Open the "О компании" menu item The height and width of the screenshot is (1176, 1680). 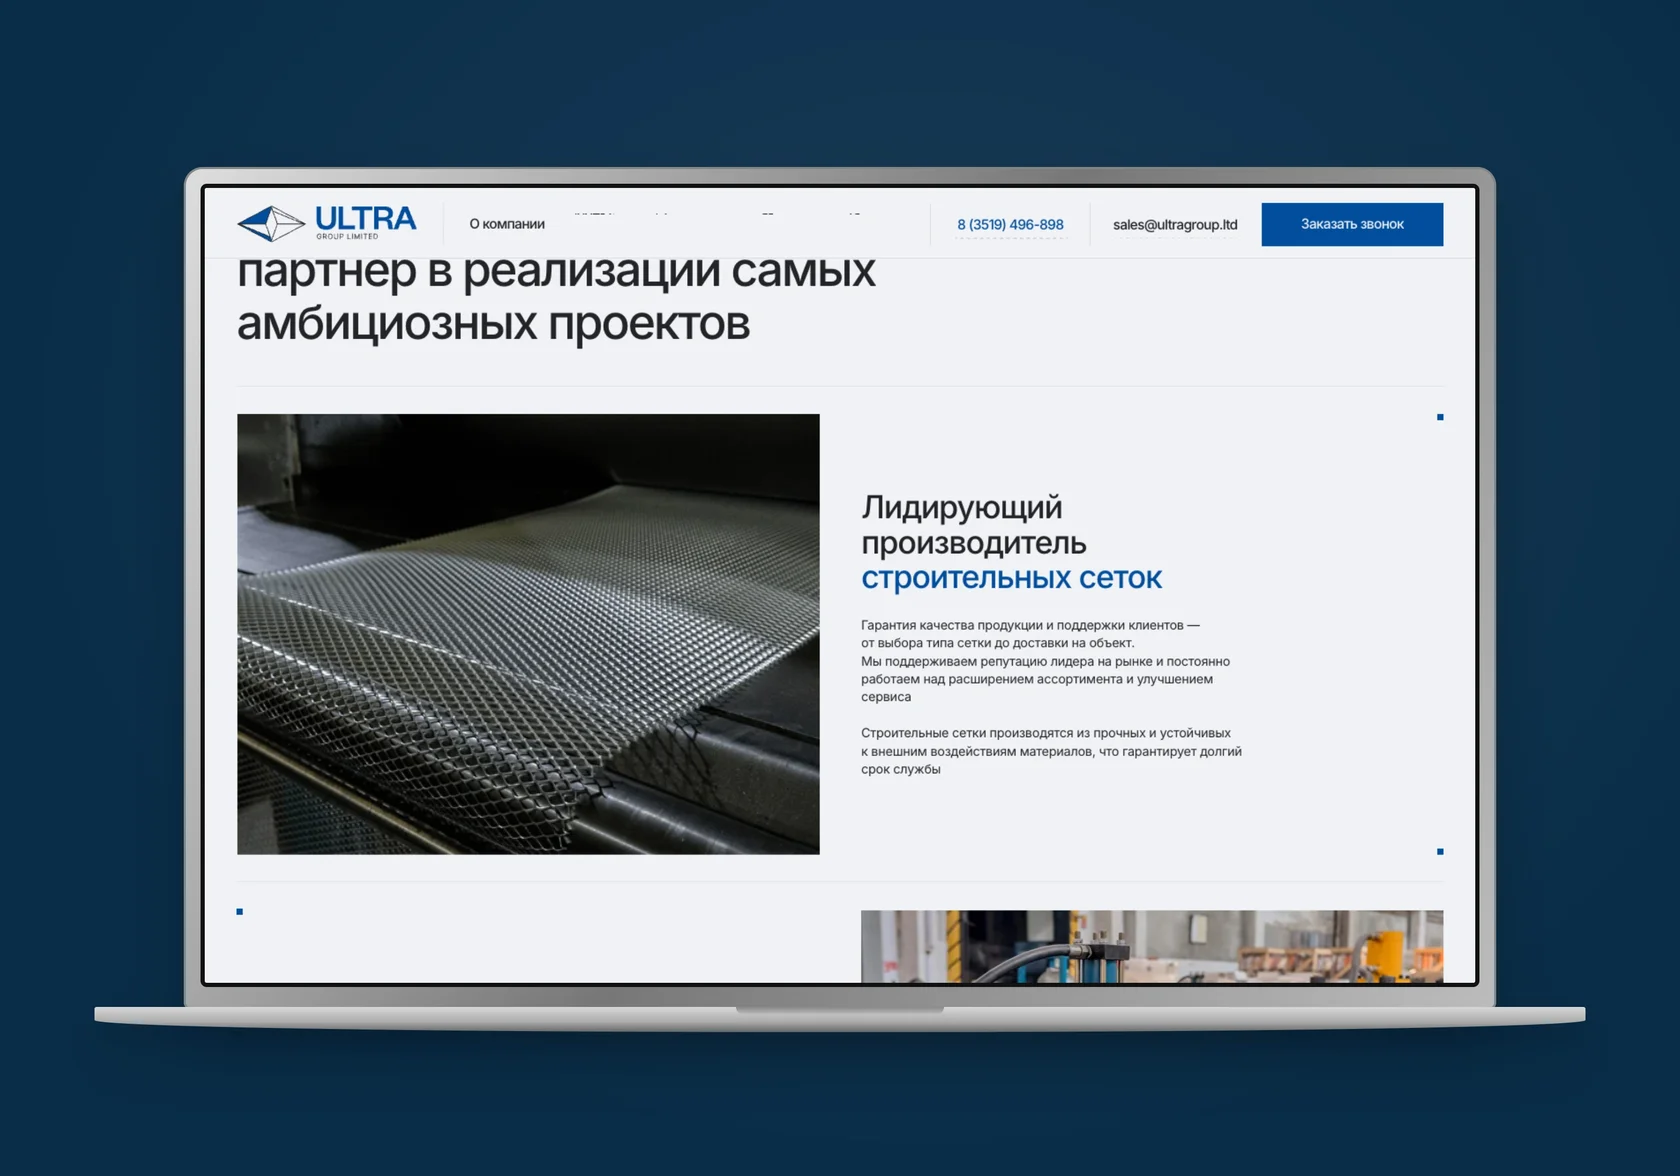click(x=507, y=224)
